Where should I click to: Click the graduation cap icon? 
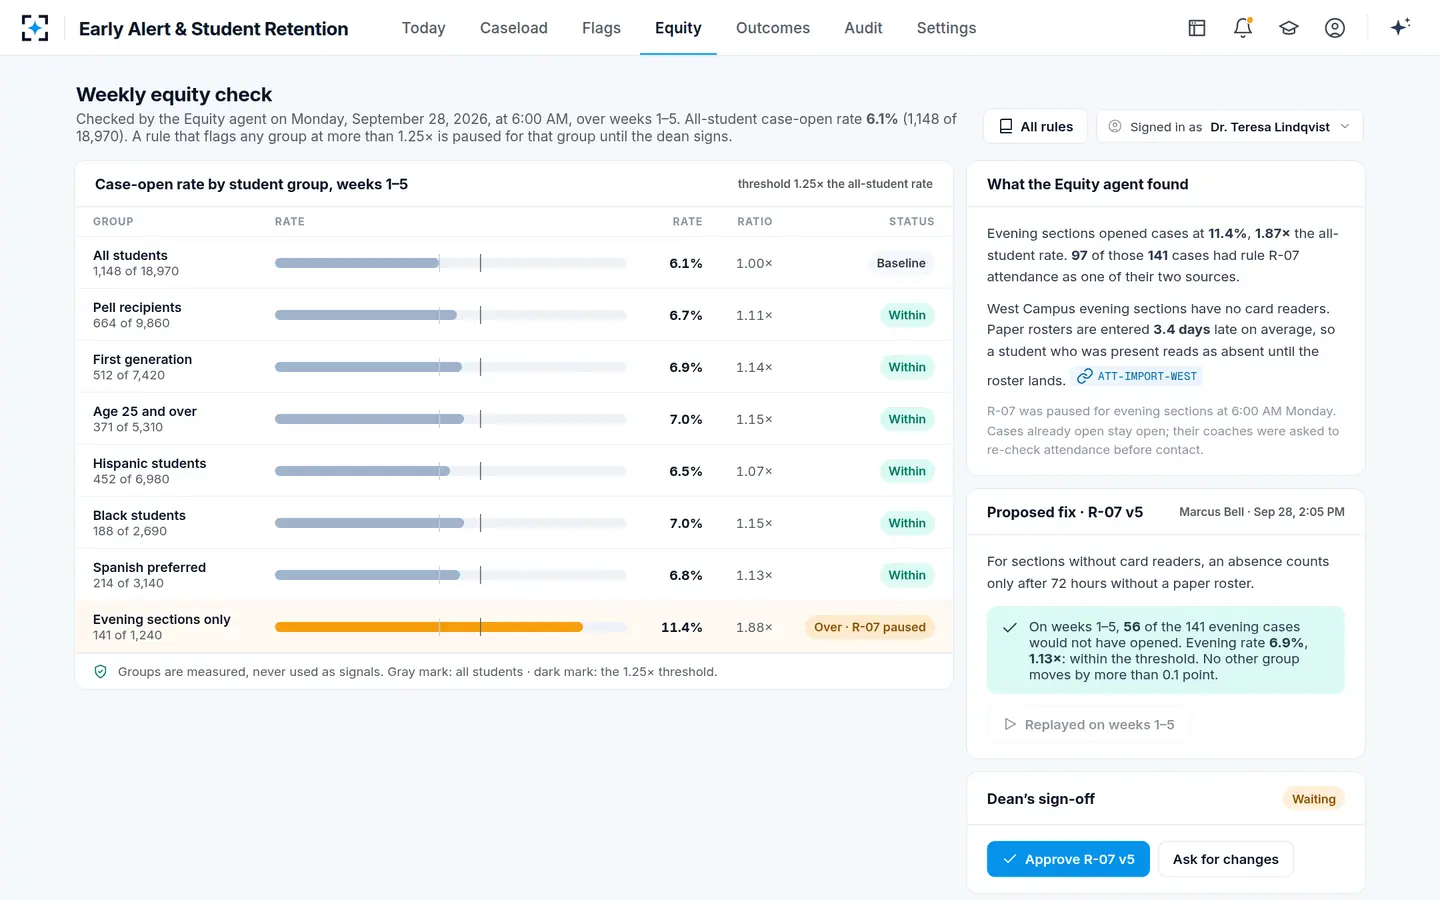coord(1289,28)
